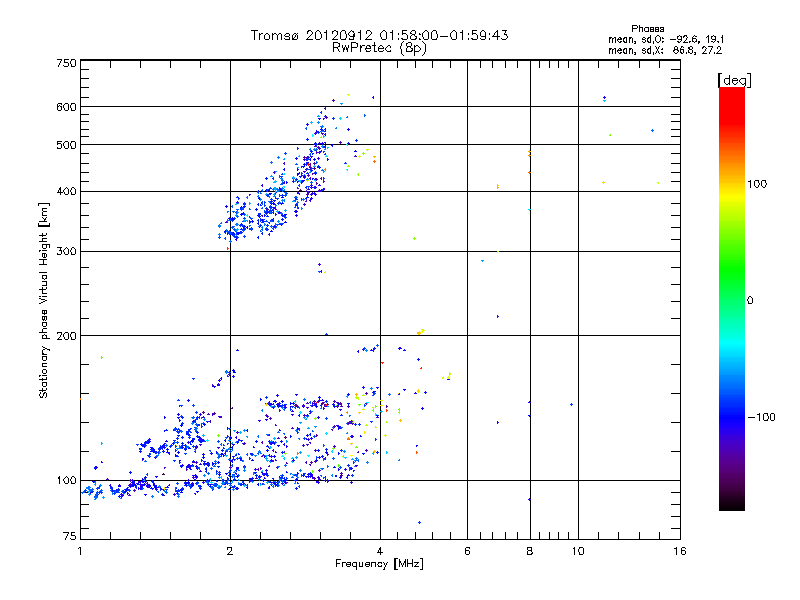
Task: Click the y-axis '600' tick label
Action: 66,107
